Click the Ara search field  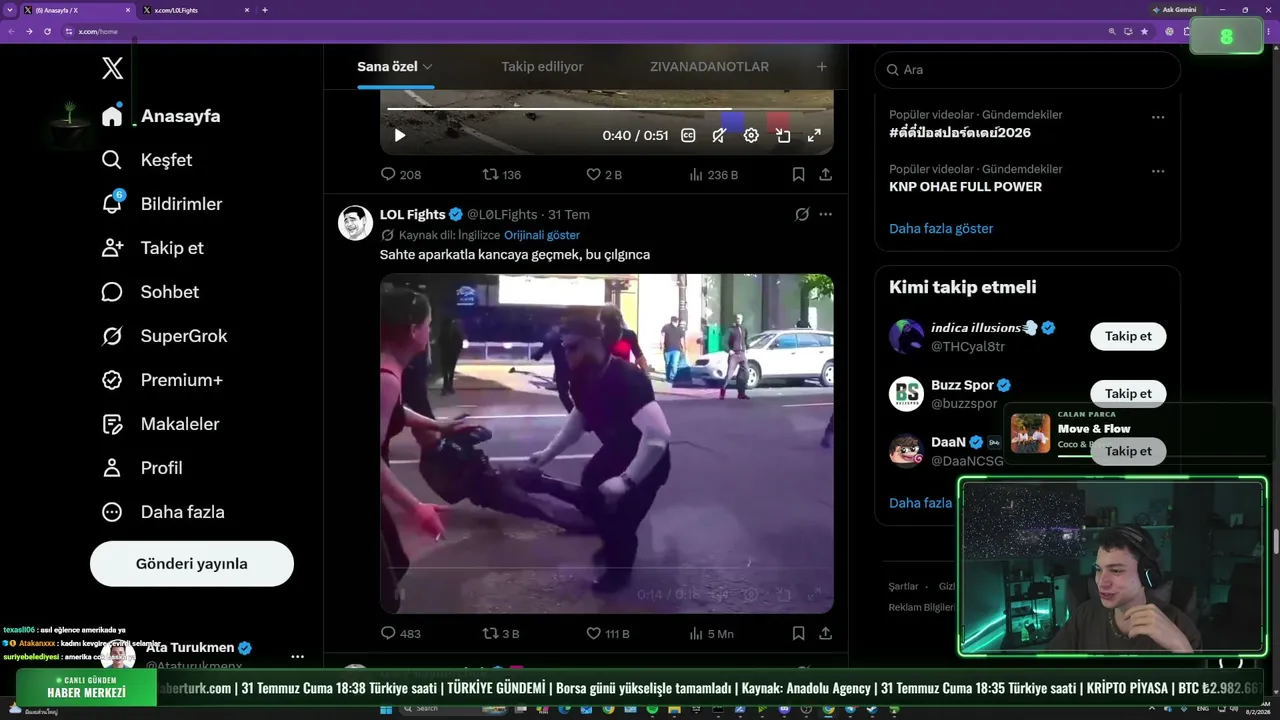pos(1028,70)
